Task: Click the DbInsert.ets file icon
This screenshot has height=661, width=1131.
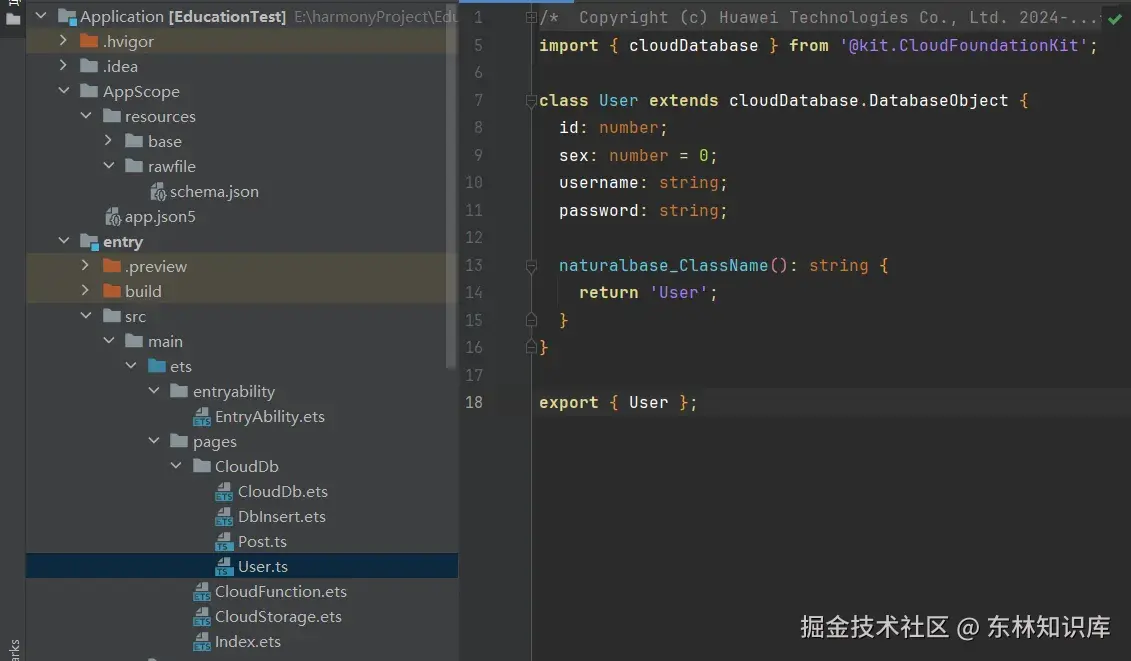Action: point(224,517)
